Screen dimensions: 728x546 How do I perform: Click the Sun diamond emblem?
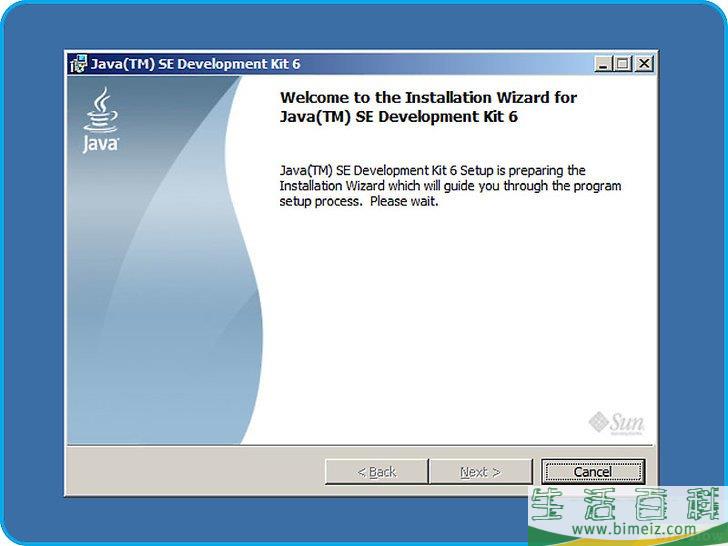tap(598, 421)
